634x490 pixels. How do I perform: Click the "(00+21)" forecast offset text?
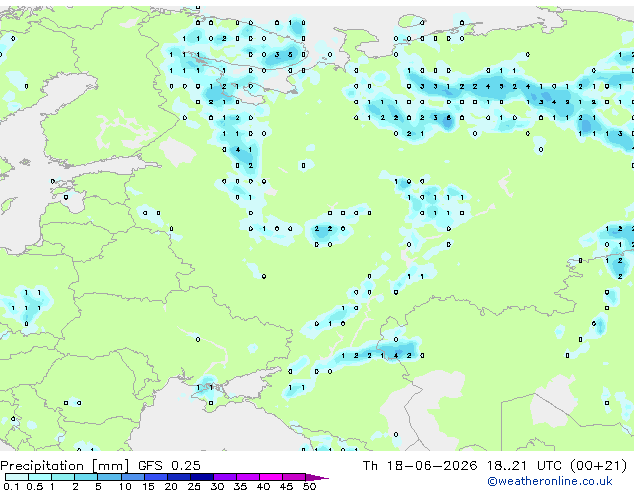(x=598, y=466)
